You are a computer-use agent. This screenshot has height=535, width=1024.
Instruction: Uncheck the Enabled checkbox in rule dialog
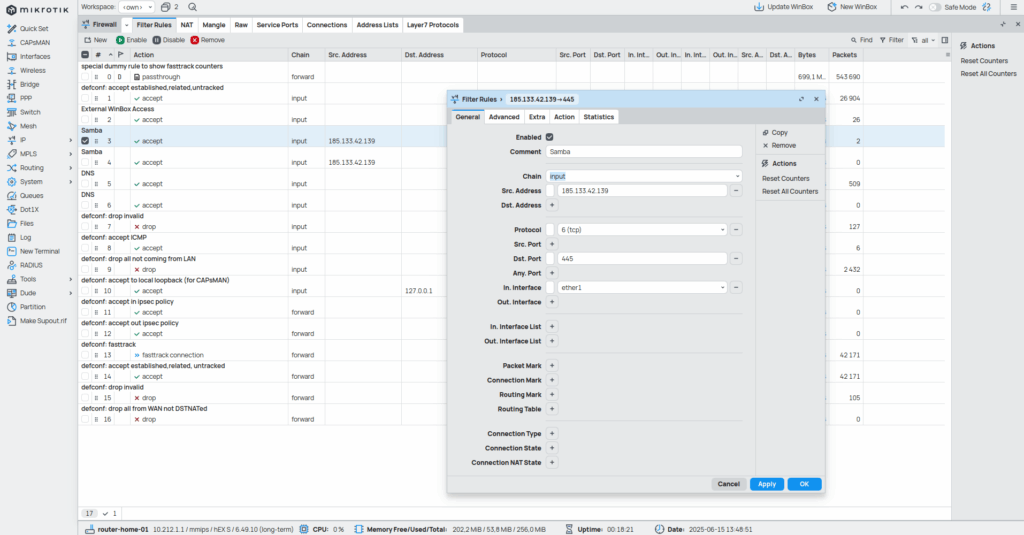[x=549, y=137]
